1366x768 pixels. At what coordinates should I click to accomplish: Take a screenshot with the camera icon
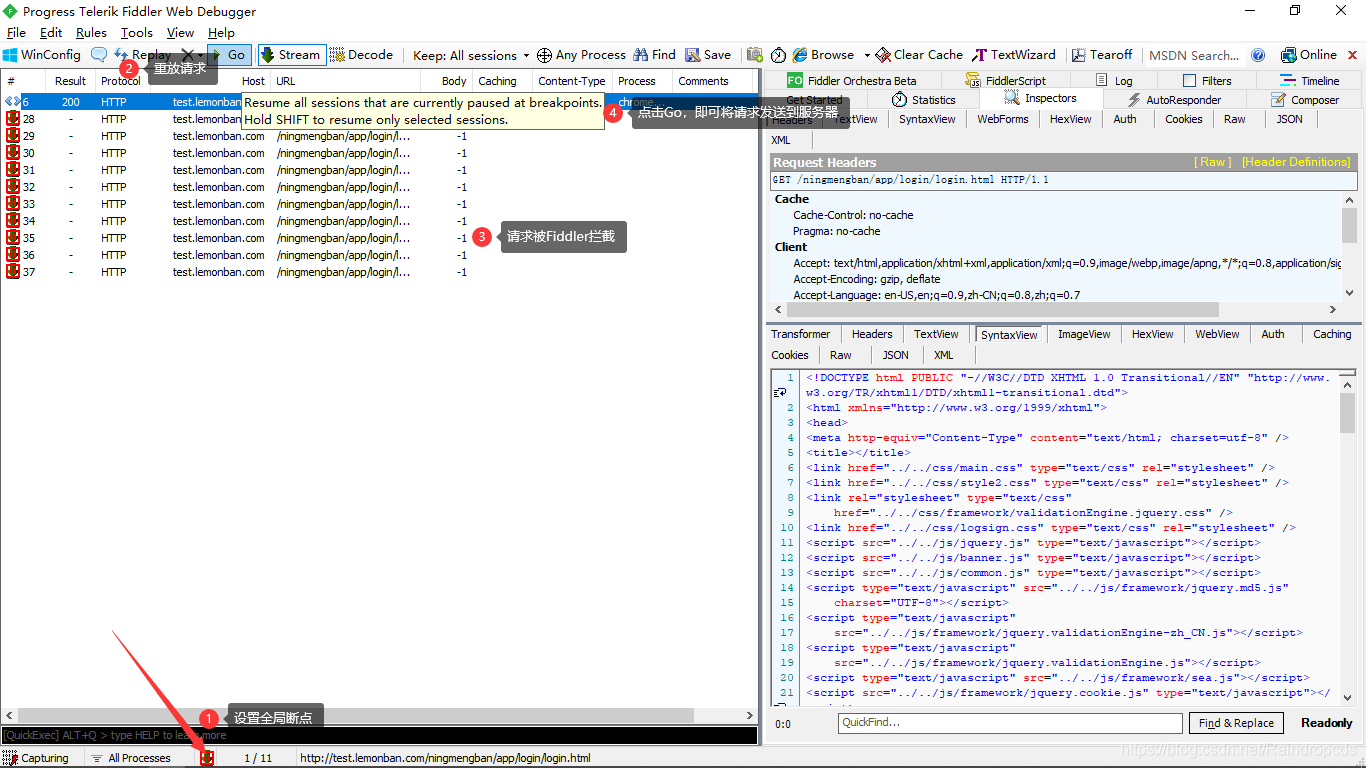point(755,55)
